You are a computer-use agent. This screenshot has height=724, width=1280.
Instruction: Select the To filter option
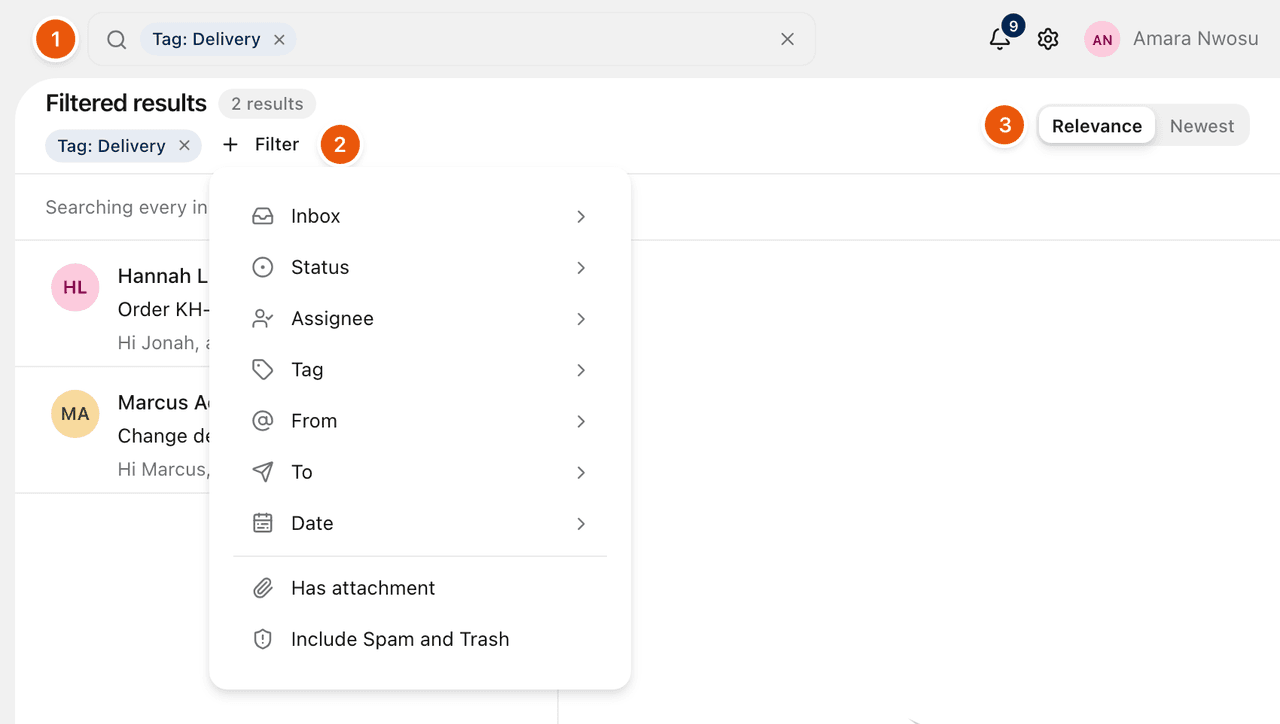click(420, 472)
